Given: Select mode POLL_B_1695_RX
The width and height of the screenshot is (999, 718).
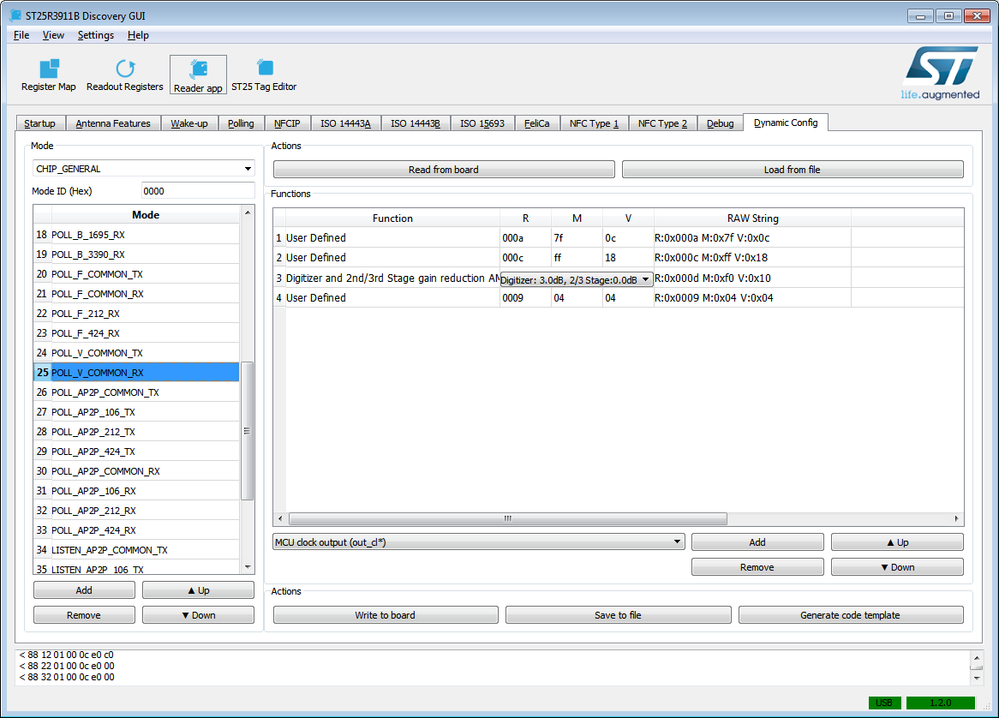Looking at the screenshot, I should (136, 235).
